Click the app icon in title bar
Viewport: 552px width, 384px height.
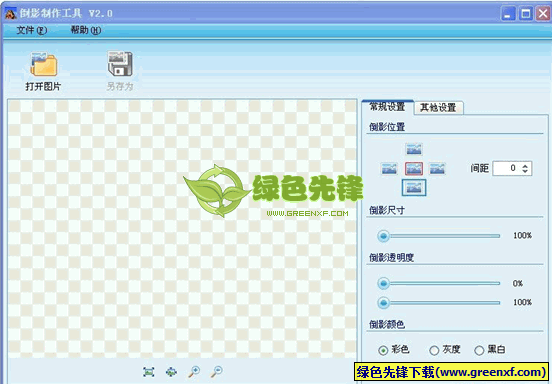click(11, 14)
